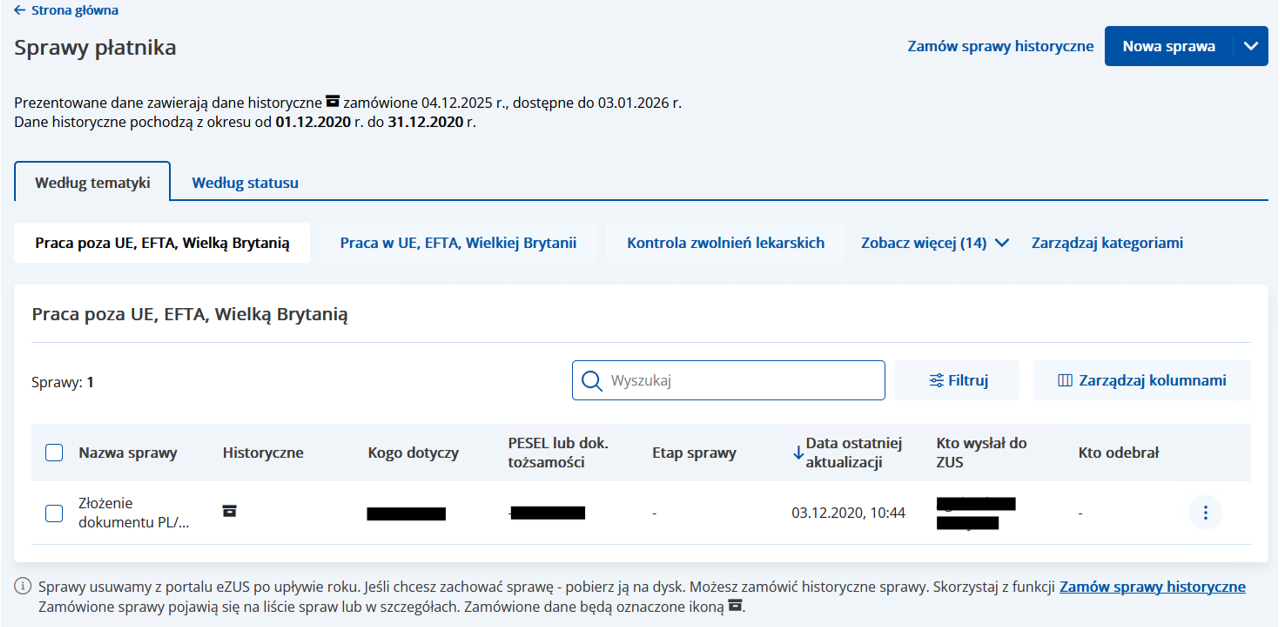Click the archive icon near zamówione 04.12.2025
Screen dimensions: 1280x627
(x=331, y=101)
